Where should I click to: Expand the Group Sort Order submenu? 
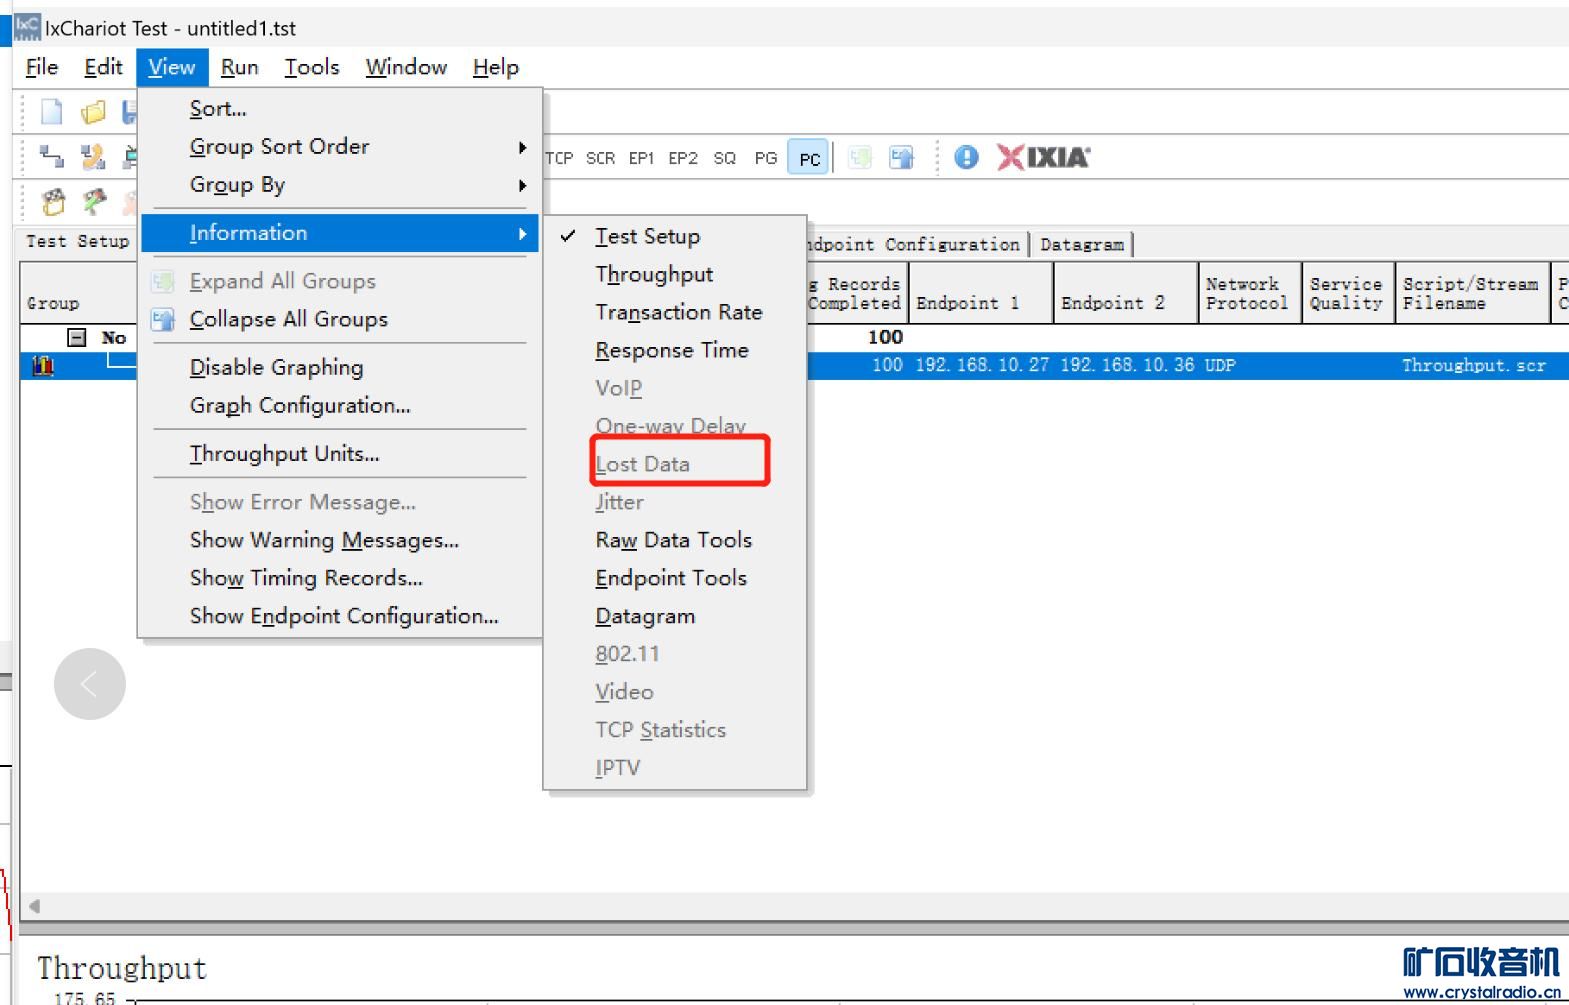340,147
